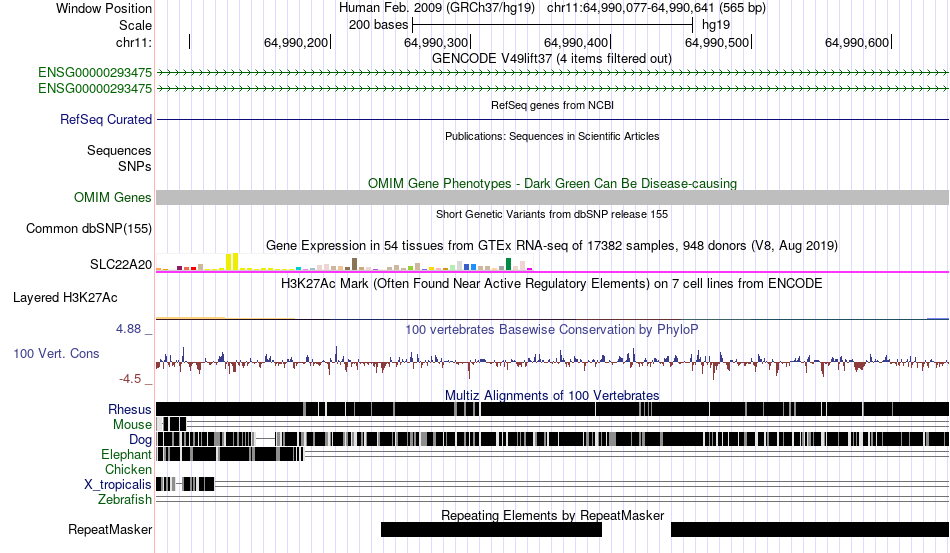950x553 pixels.
Task: Click the Publications: Sequences in Scientific Articles title
Action: tap(552, 136)
